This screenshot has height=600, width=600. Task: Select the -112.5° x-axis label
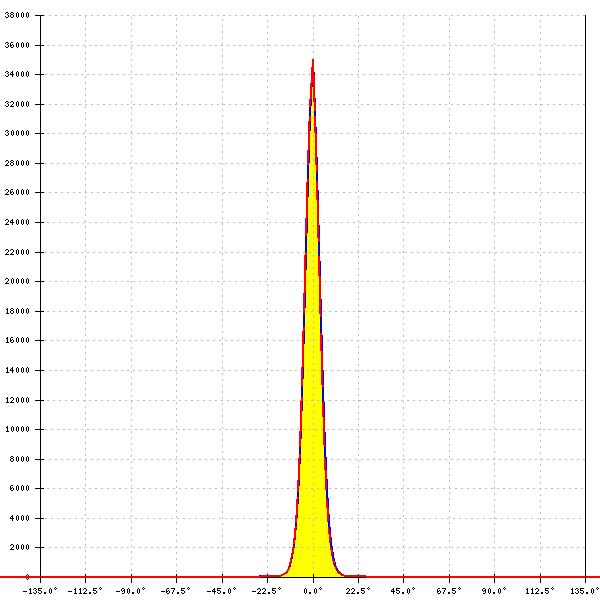click(85, 591)
